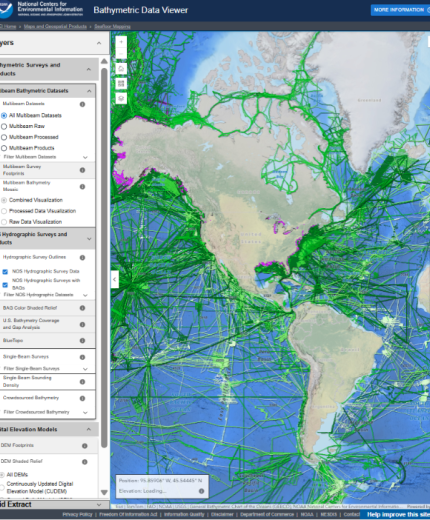Toggle the BlueTopo layer row
This screenshot has height=520, width=430.
[47, 341]
